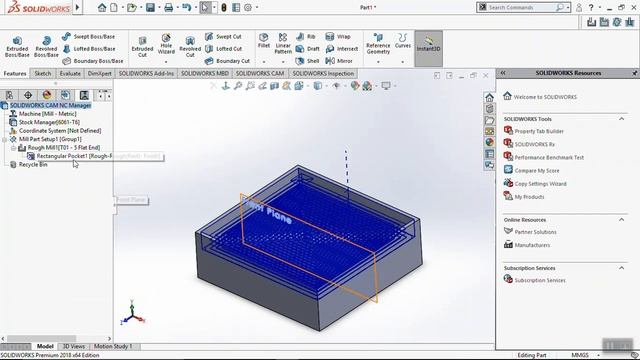Open the Linear Pattern dropdown arrow
The image size is (640, 360).
(283, 62)
